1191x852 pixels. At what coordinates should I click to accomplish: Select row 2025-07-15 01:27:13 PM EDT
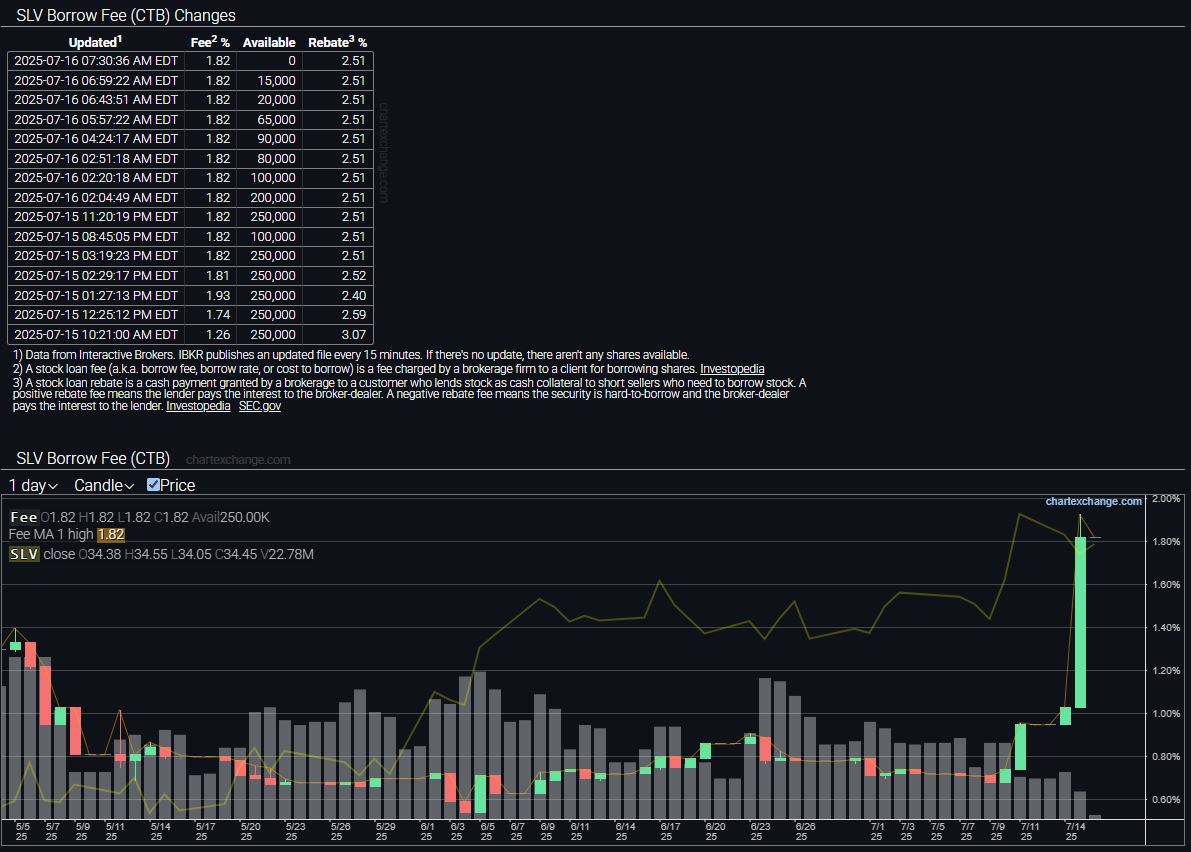point(191,295)
